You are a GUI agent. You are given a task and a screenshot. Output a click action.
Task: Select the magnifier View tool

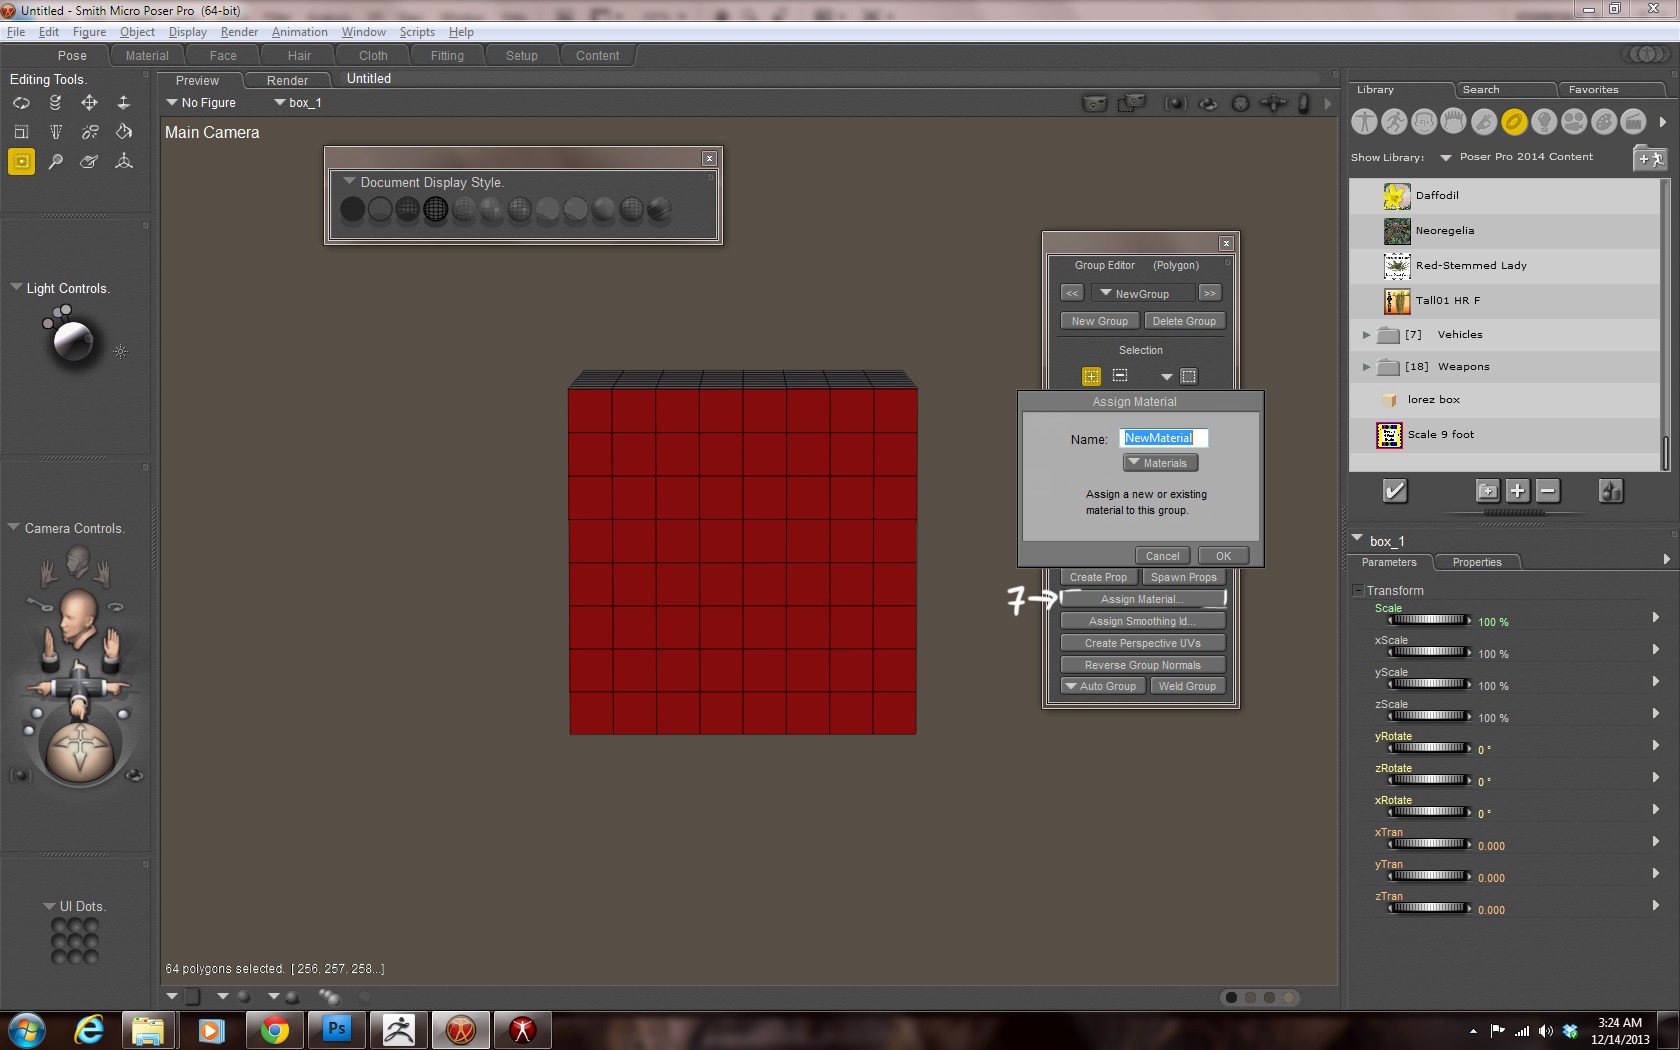(x=55, y=161)
